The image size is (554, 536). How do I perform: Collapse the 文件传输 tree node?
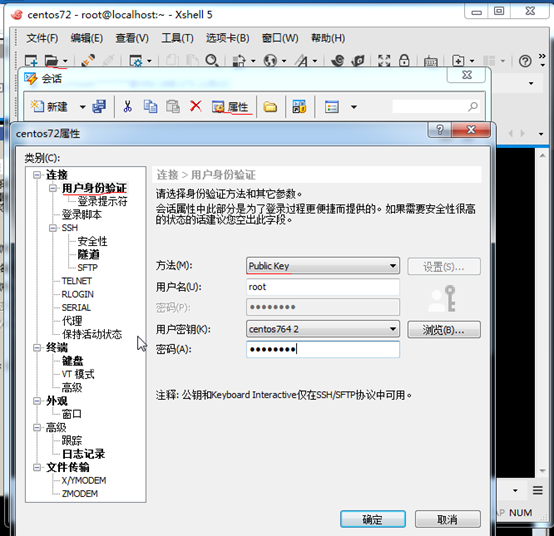coord(37,467)
